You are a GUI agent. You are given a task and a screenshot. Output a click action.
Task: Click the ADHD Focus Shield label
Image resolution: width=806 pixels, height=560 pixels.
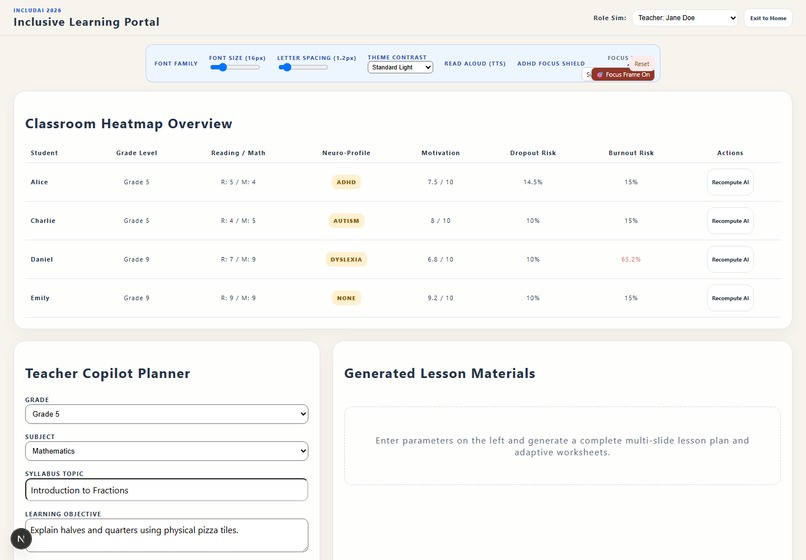(551, 64)
